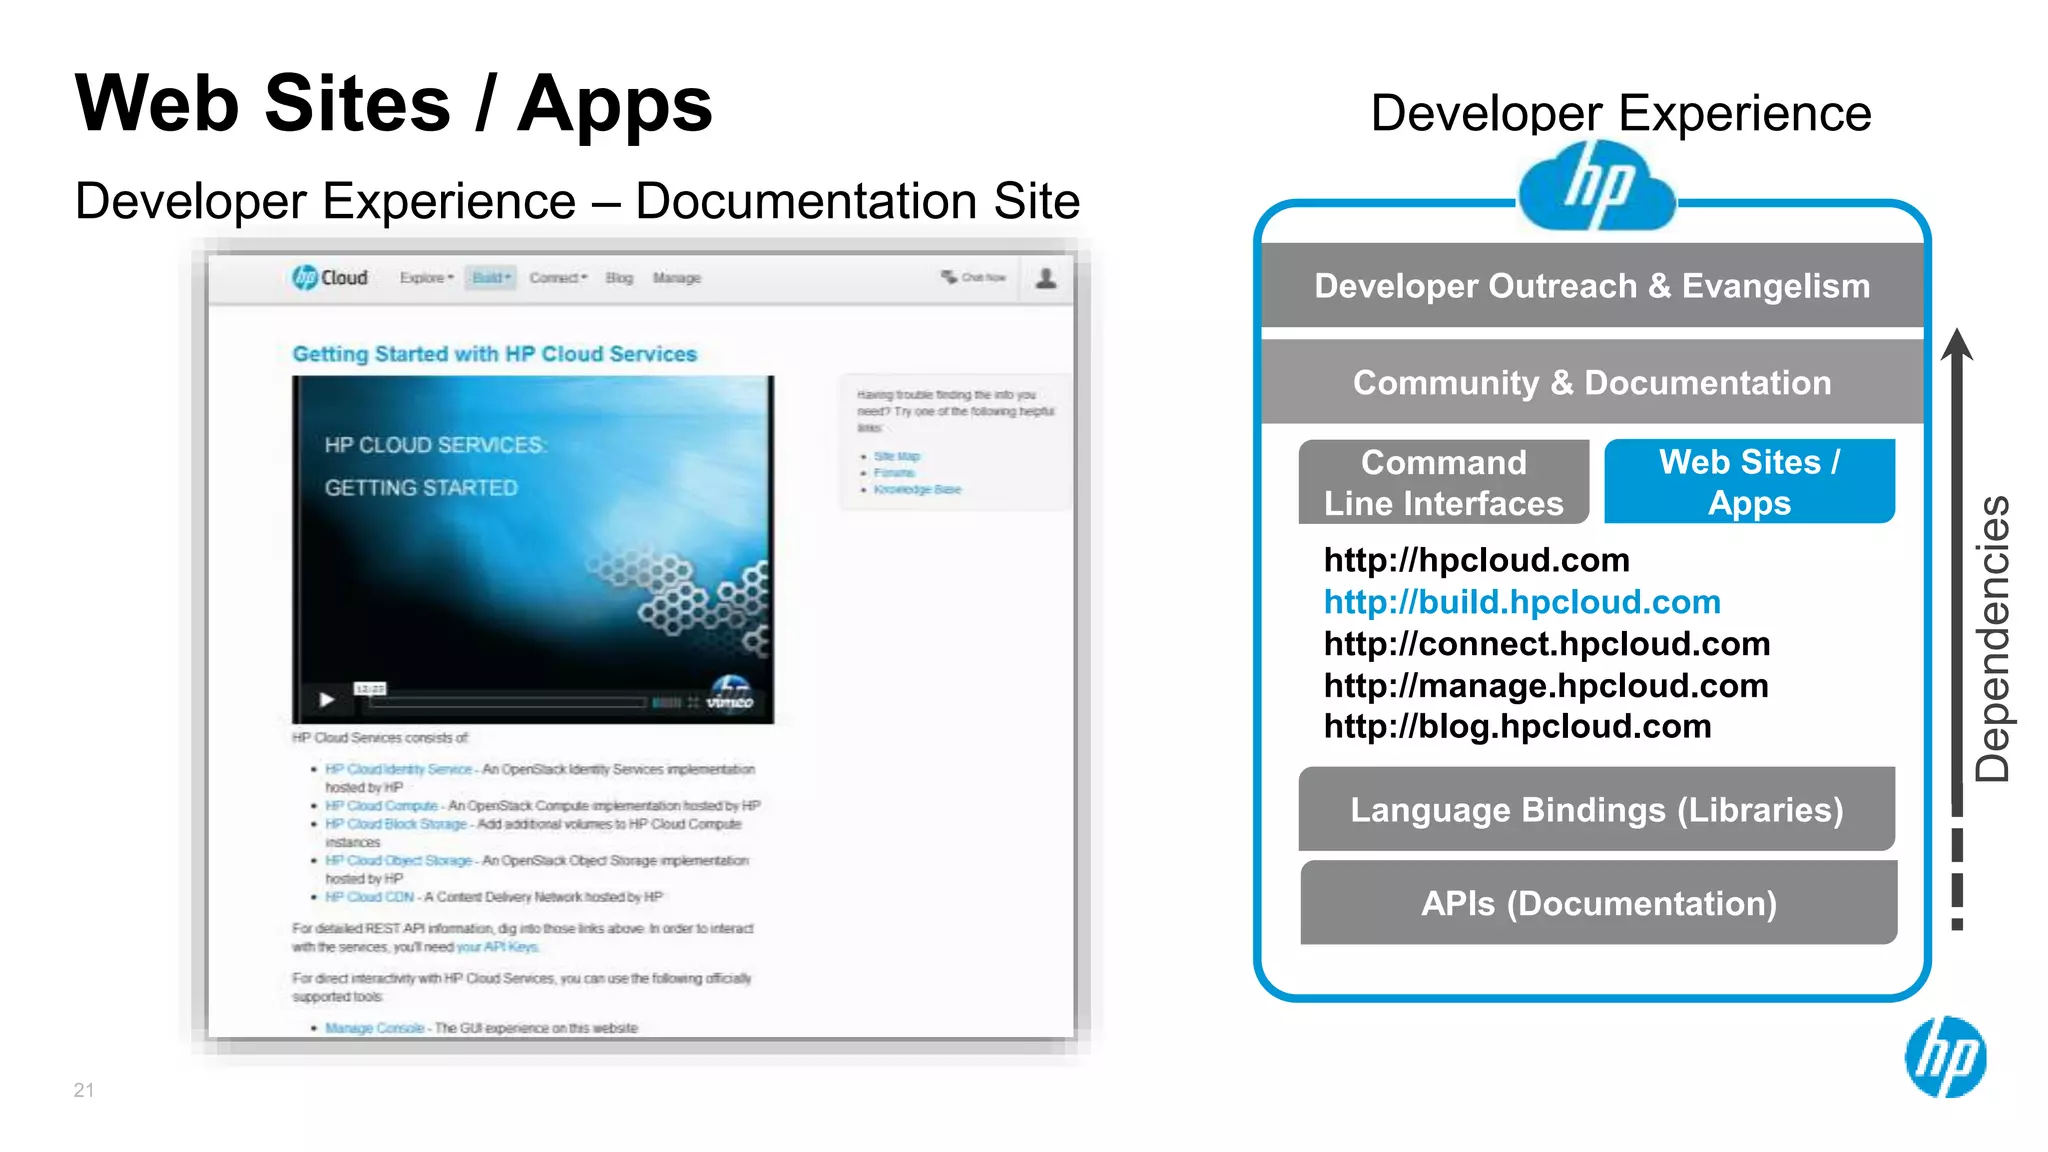Open HP Cloud Compute link
The height and width of the screenshot is (1152, 2048).
[381, 805]
